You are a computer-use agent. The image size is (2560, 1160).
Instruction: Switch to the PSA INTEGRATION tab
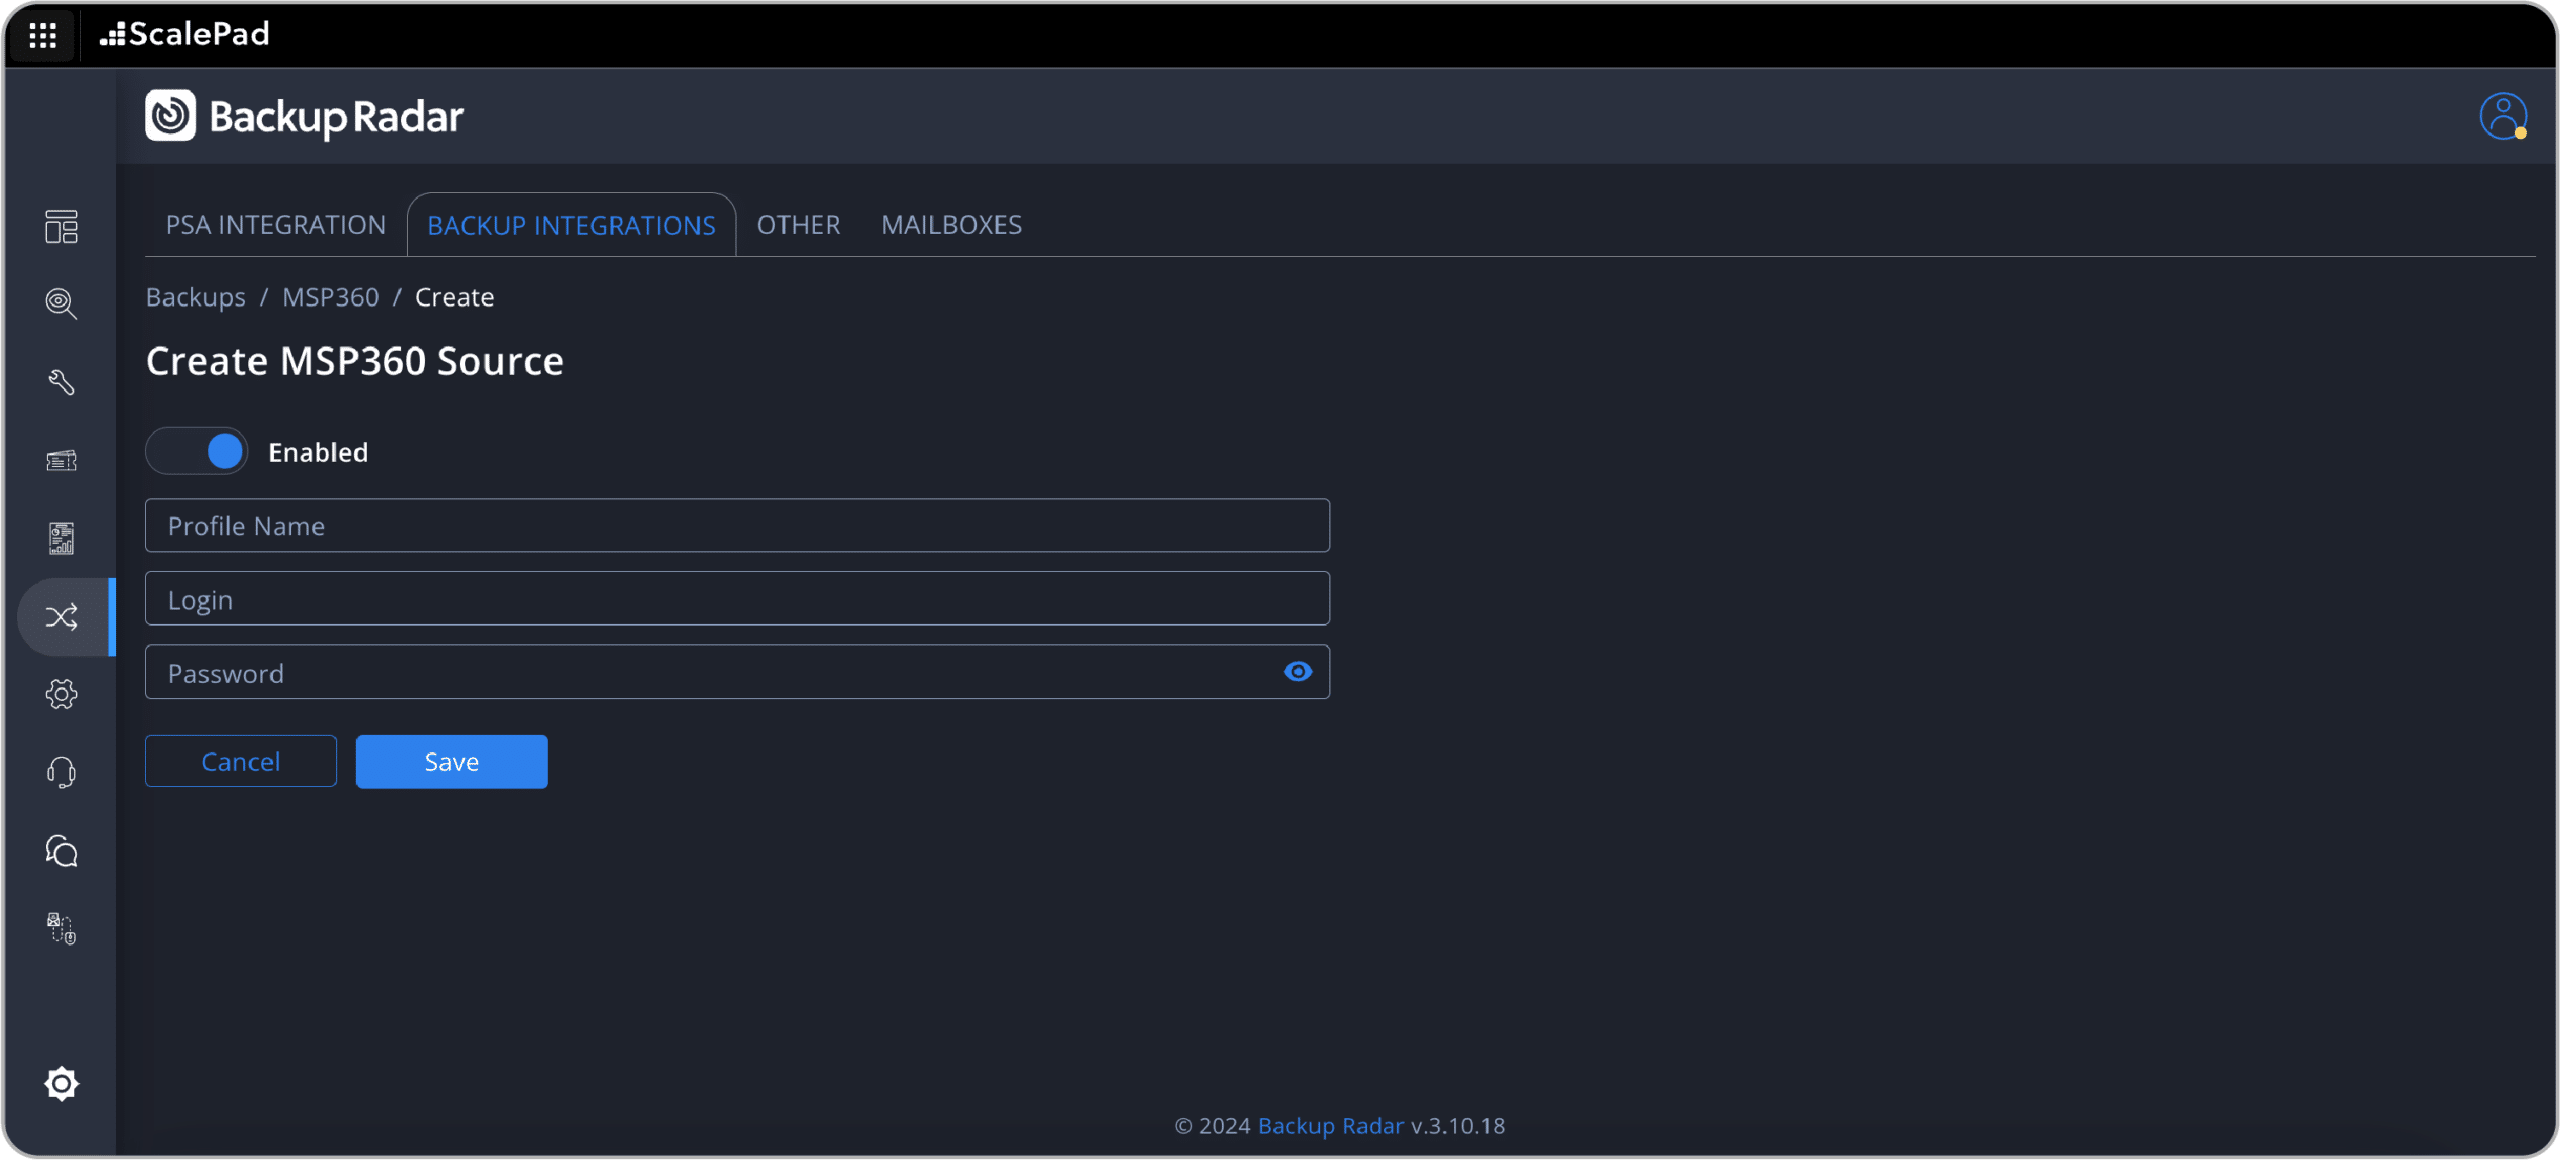tap(276, 225)
